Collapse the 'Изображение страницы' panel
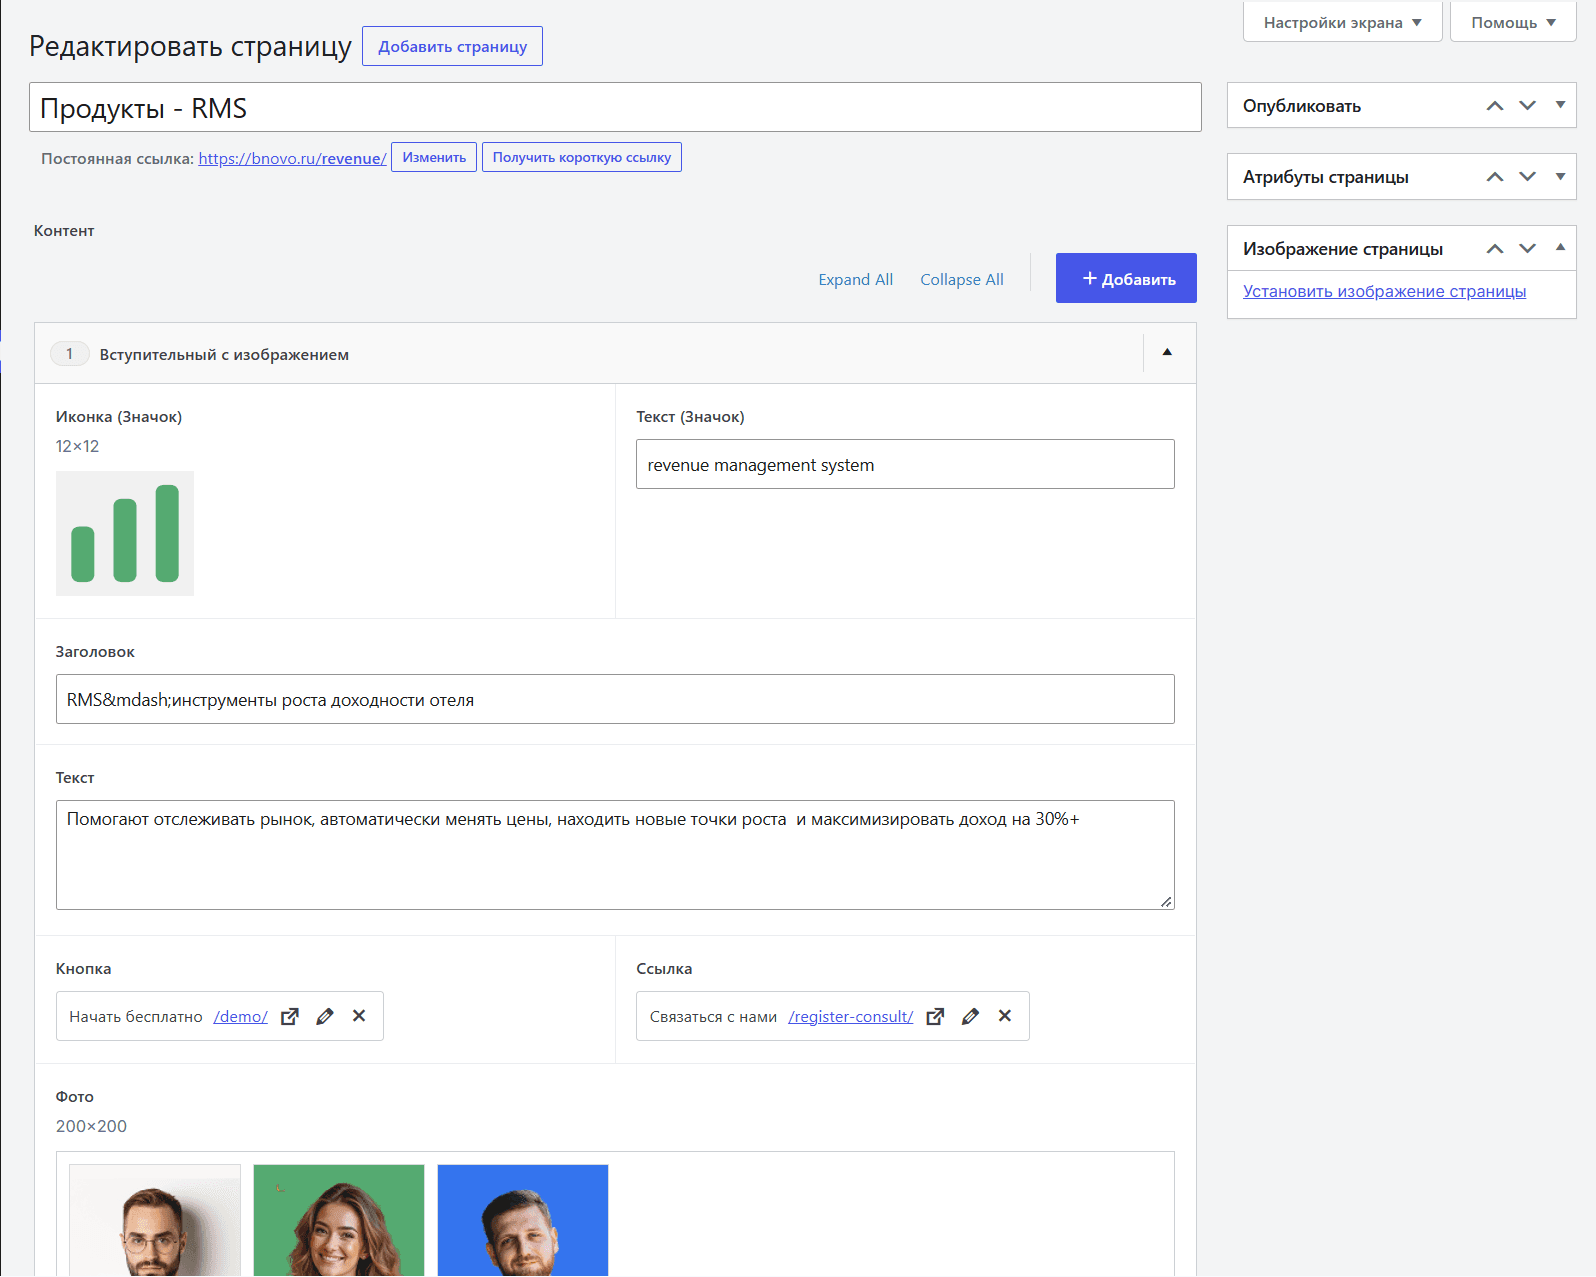The image size is (1596, 1277). [1560, 247]
